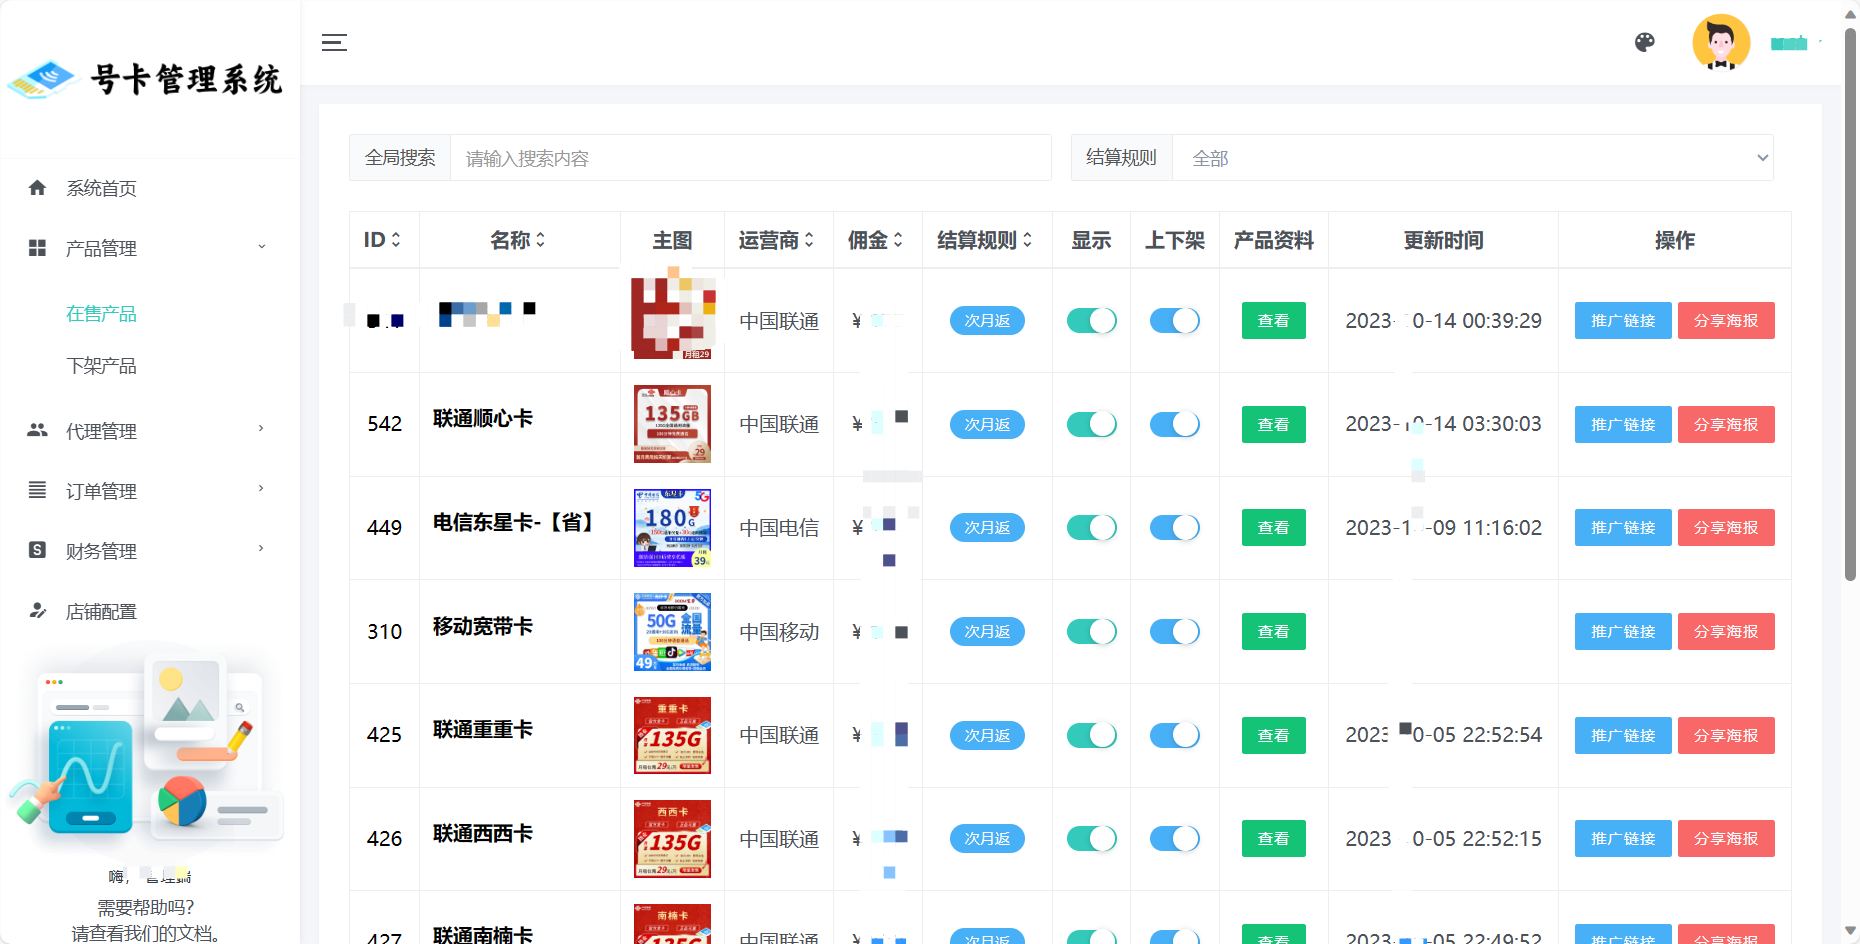
Task: Click the S icon beside 财务管理
Action: click(37, 550)
